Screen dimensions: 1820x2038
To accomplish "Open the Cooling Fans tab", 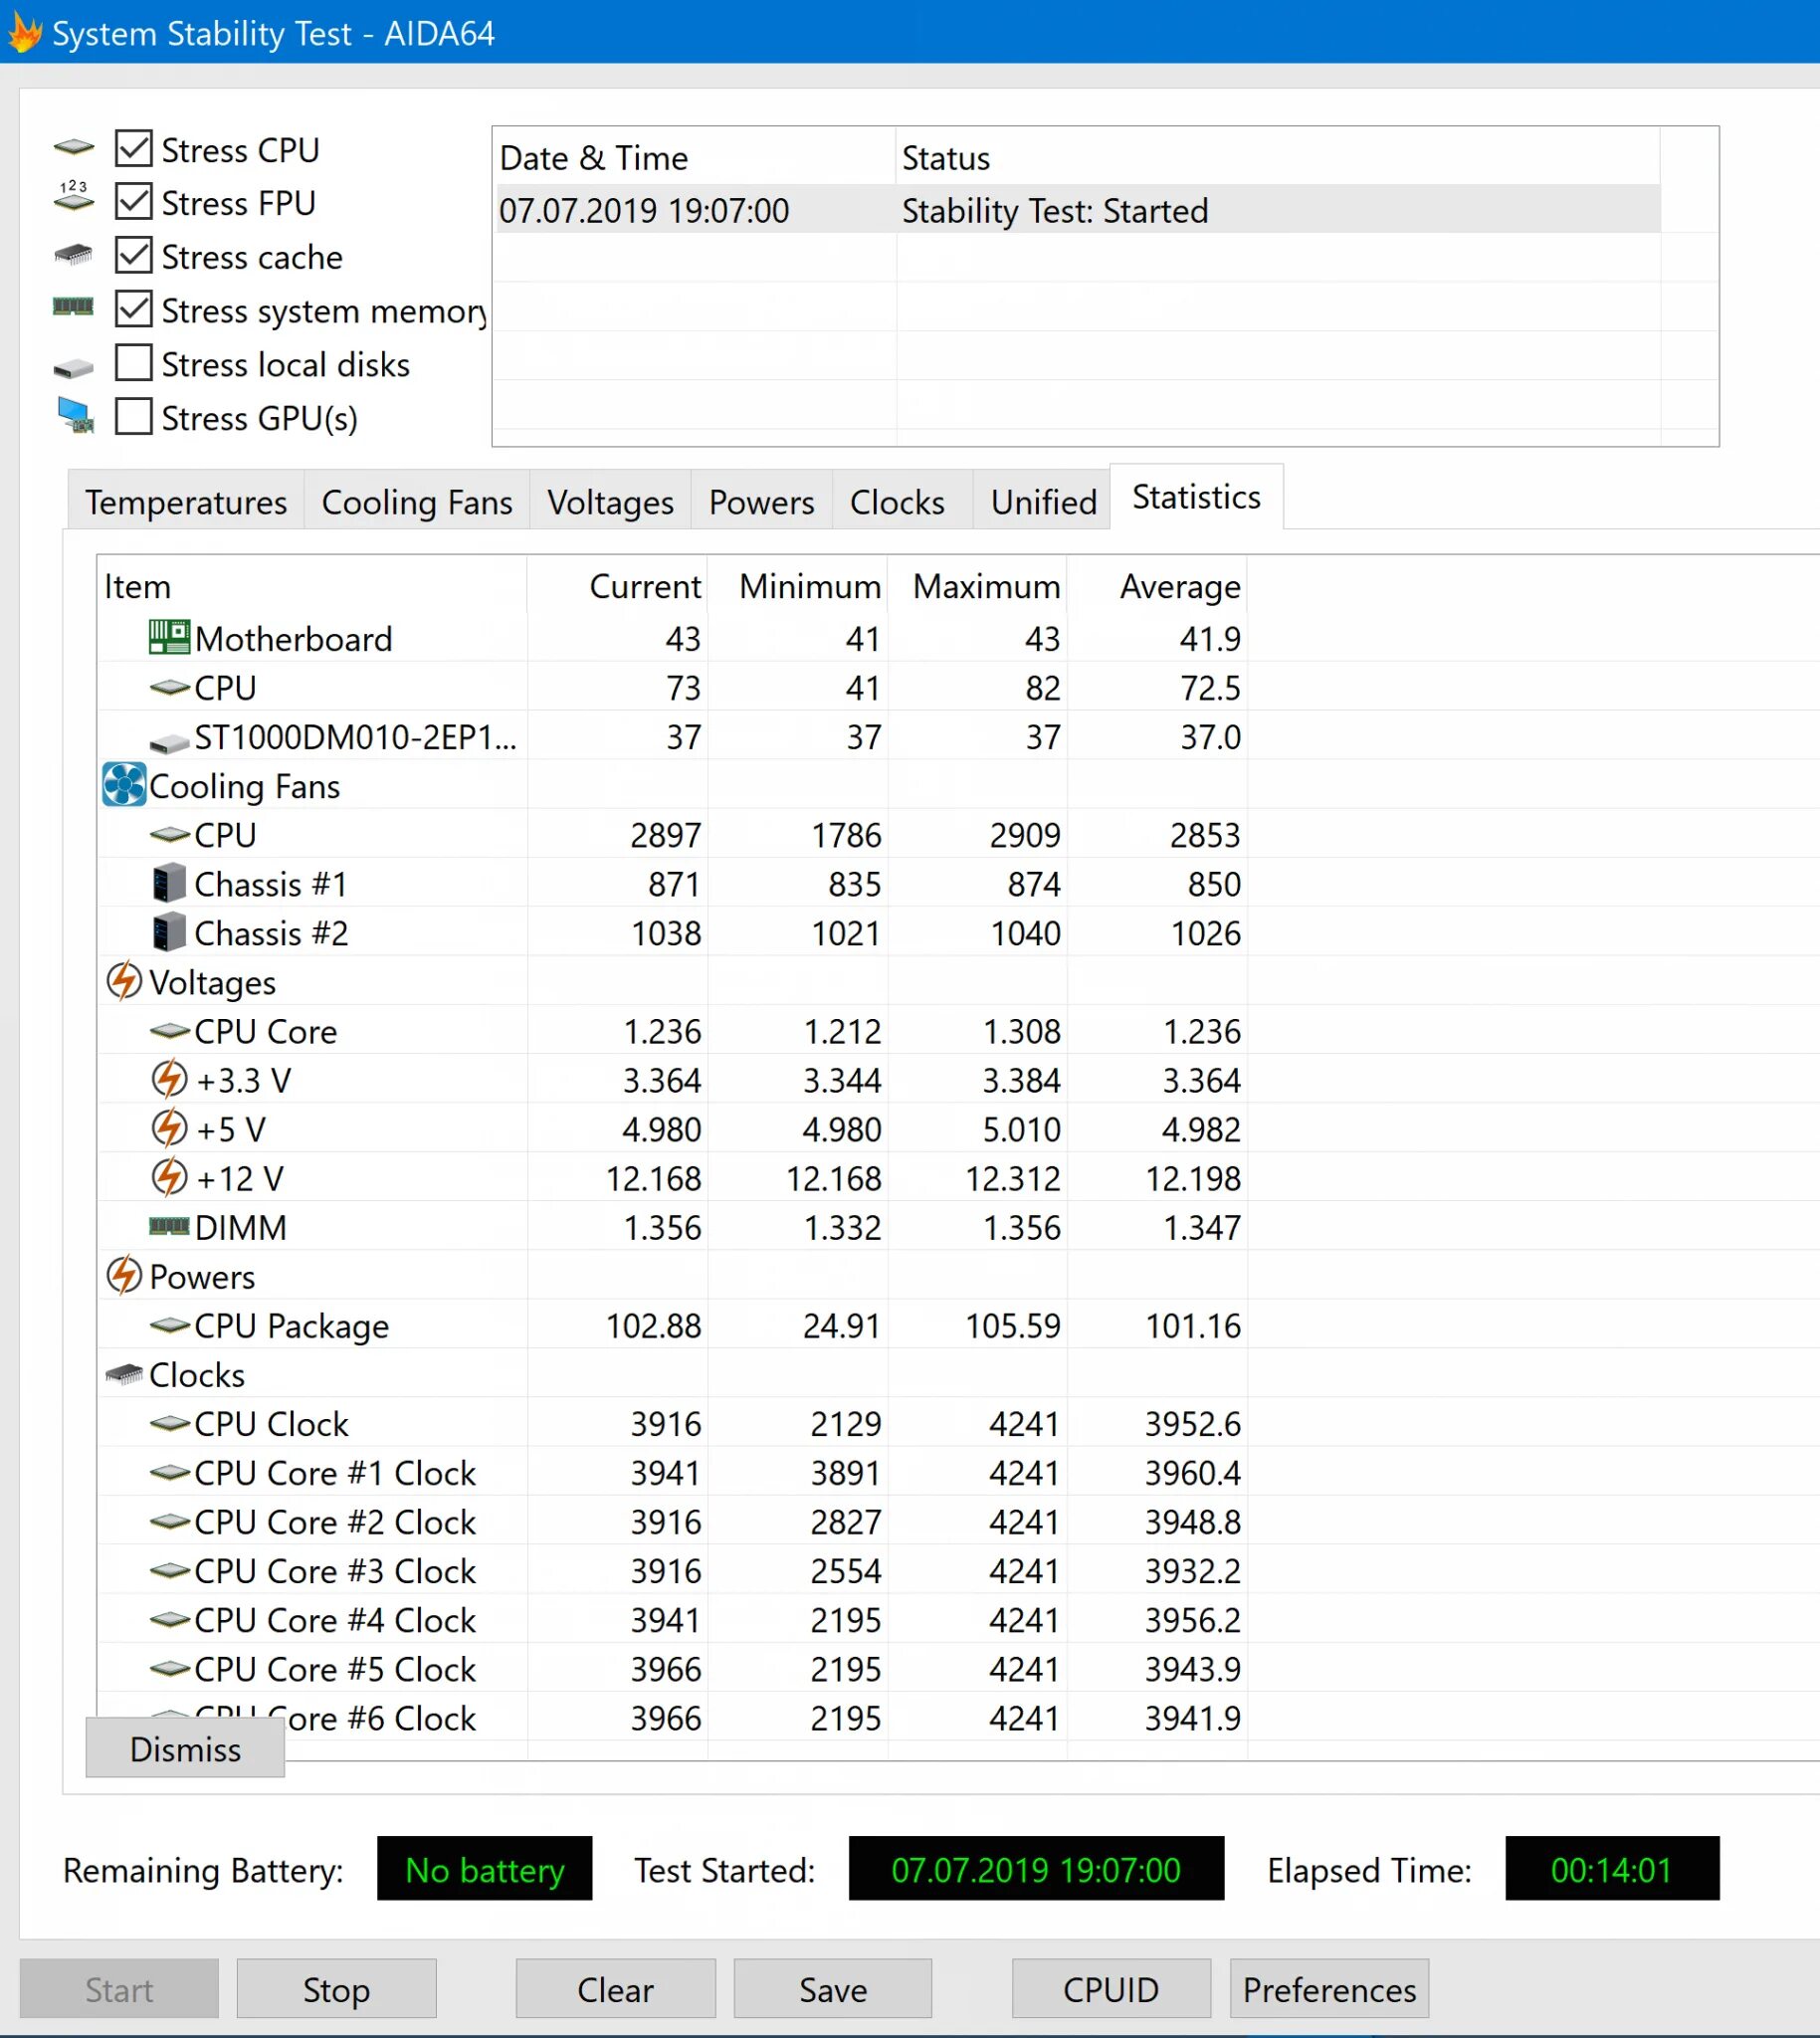I will [417, 501].
